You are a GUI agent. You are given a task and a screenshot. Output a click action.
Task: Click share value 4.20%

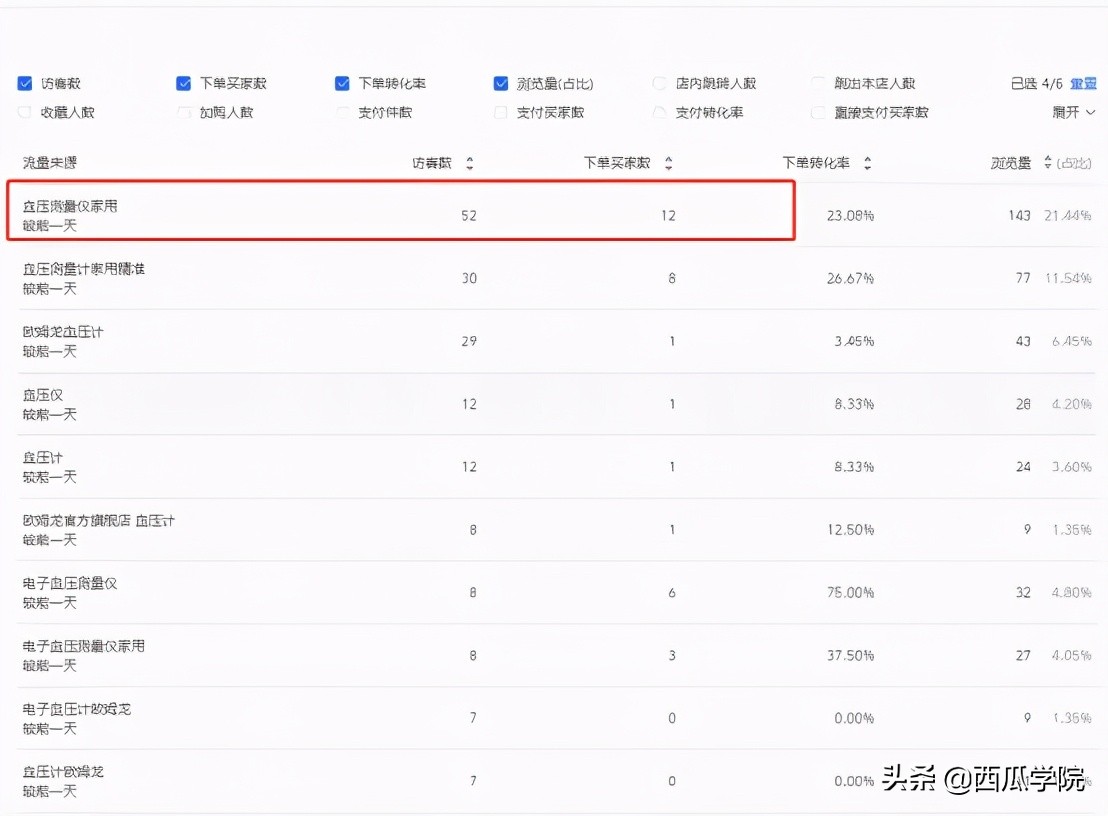pyautogui.click(x=1072, y=404)
